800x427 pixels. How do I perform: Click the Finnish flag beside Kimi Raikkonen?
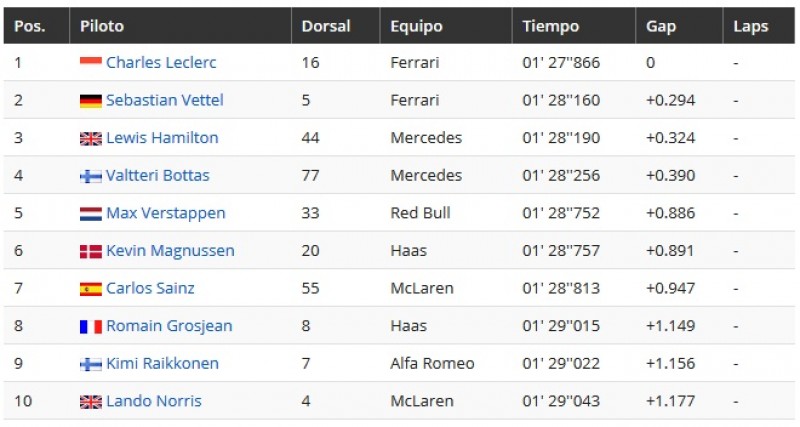[x=91, y=364]
